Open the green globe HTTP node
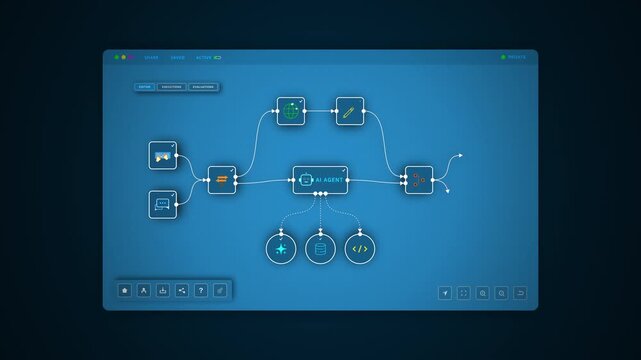This screenshot has width=641, height=360. pyautogui.click(x=291, y=111)
